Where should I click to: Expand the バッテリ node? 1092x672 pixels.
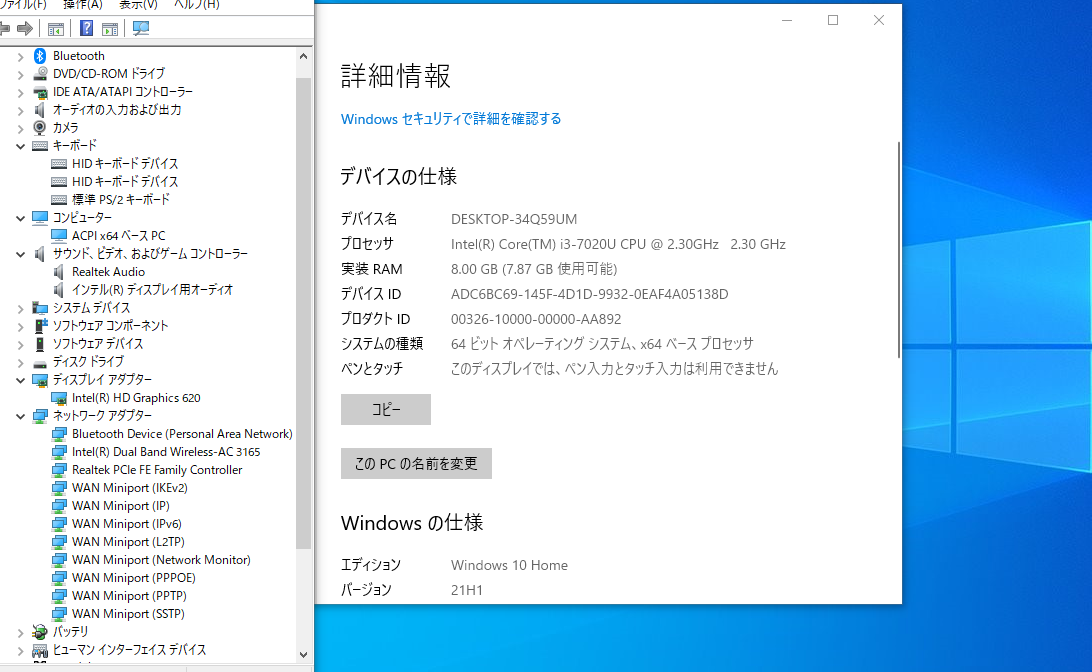pos(20,632)
